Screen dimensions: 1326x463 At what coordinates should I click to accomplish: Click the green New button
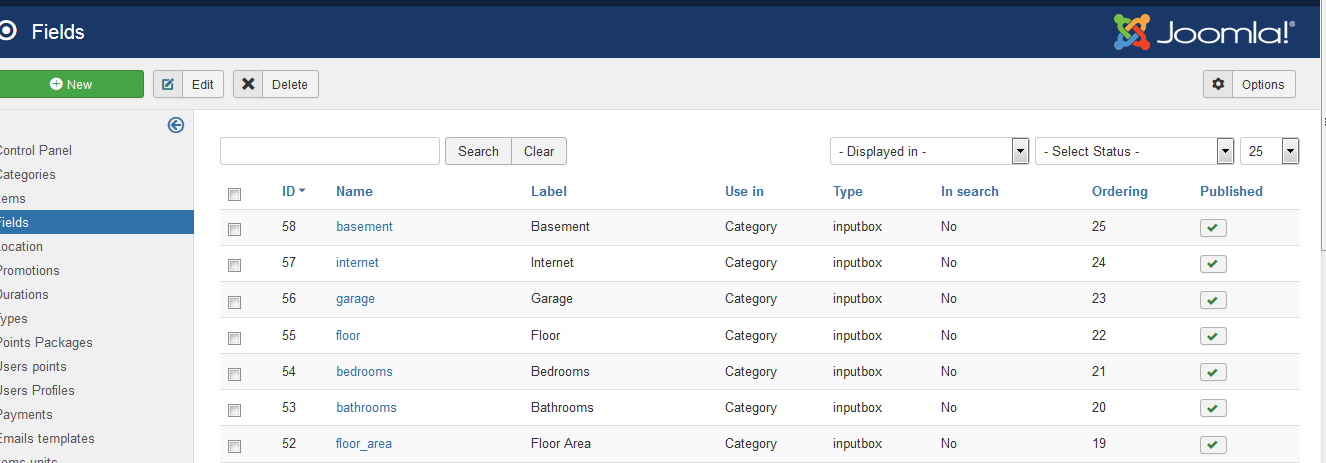coord(71,84)
